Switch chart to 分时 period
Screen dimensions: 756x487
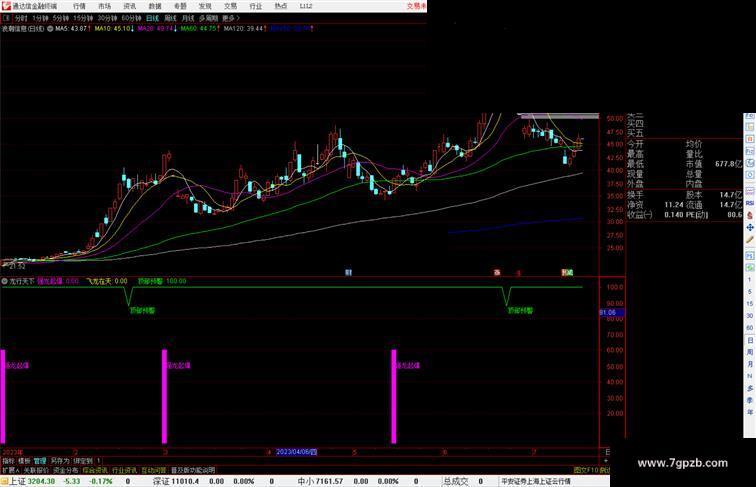(21, 18)
